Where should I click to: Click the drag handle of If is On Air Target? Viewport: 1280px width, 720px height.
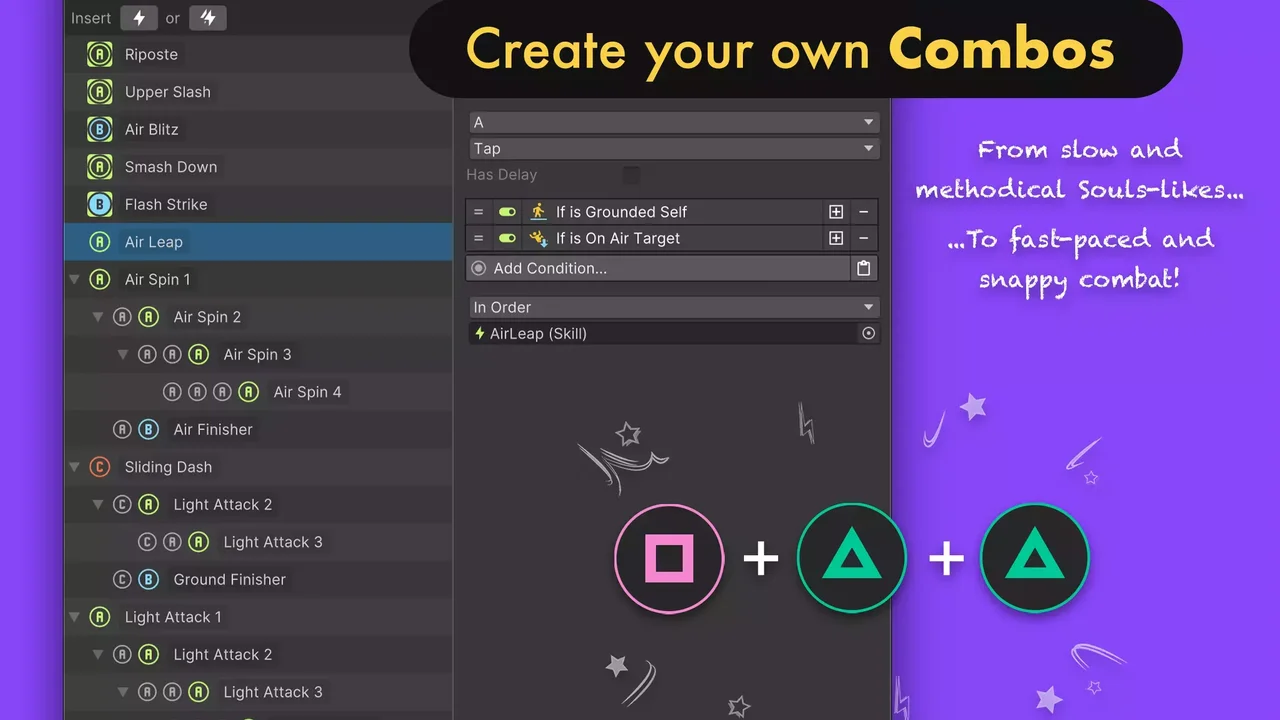coord(479,238)
